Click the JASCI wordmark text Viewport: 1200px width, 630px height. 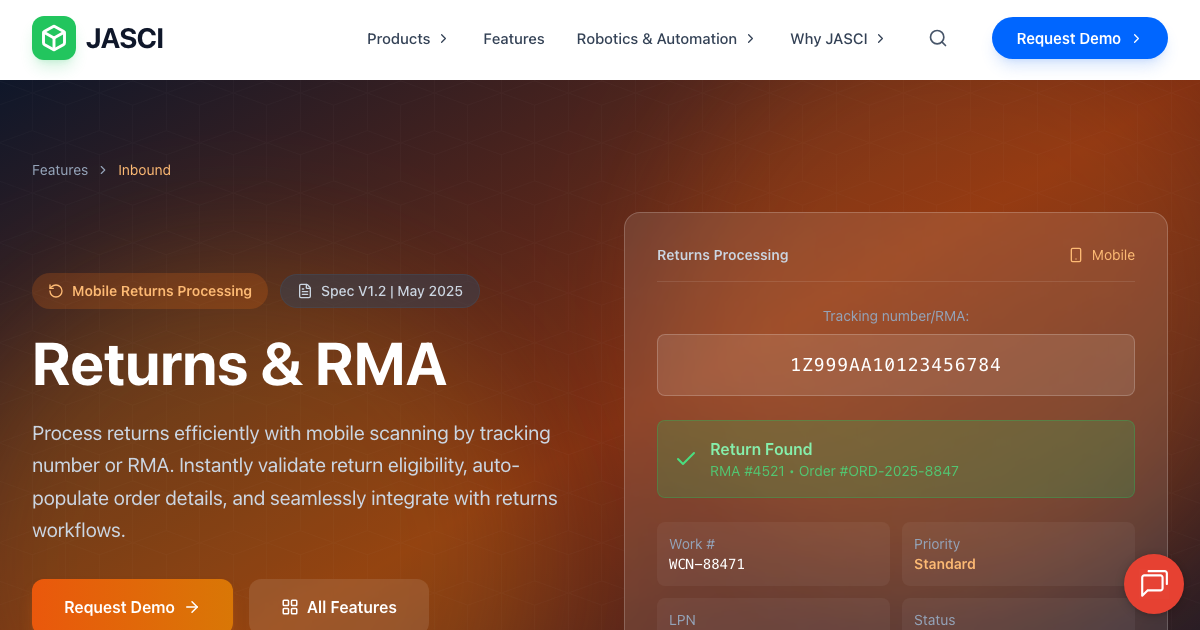point(124,38)
